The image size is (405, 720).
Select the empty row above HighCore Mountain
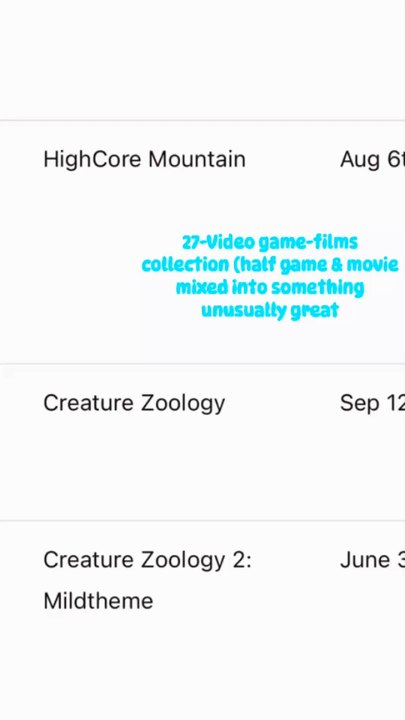click(202, 60)
